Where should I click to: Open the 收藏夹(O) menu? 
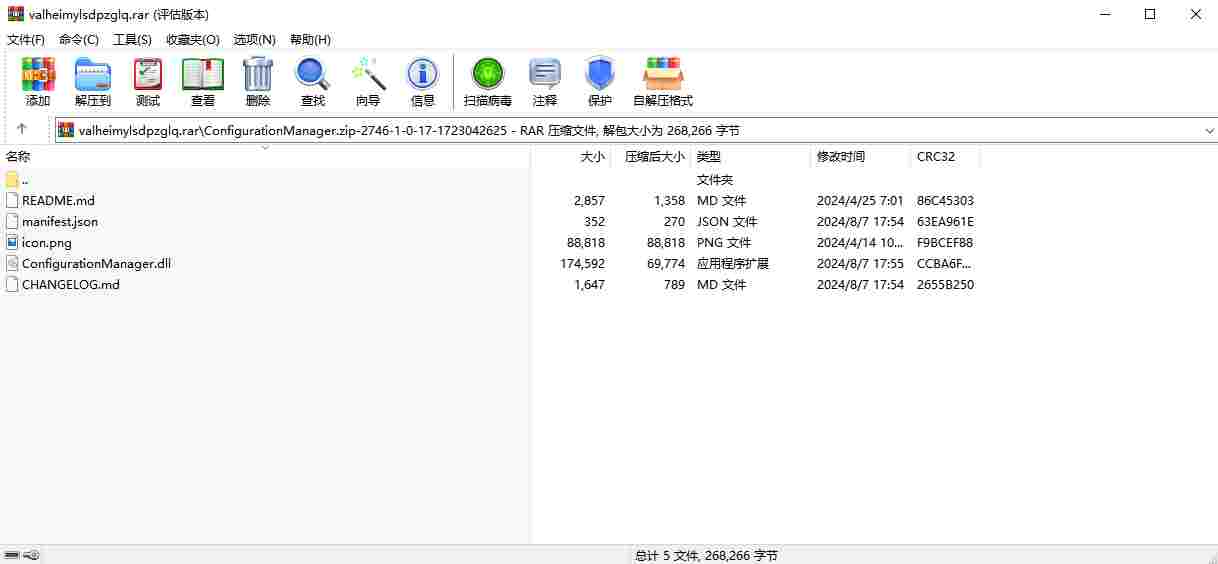pyautogui.click(x=193, y=39)
